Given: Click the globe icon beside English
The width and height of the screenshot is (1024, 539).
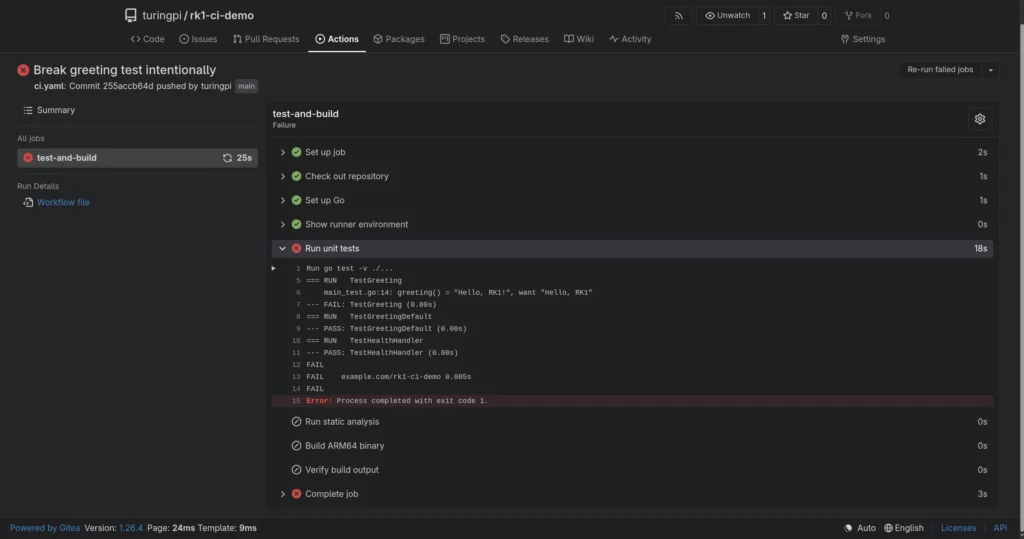Looking at the screenshot, I should [x=888, y=528].
